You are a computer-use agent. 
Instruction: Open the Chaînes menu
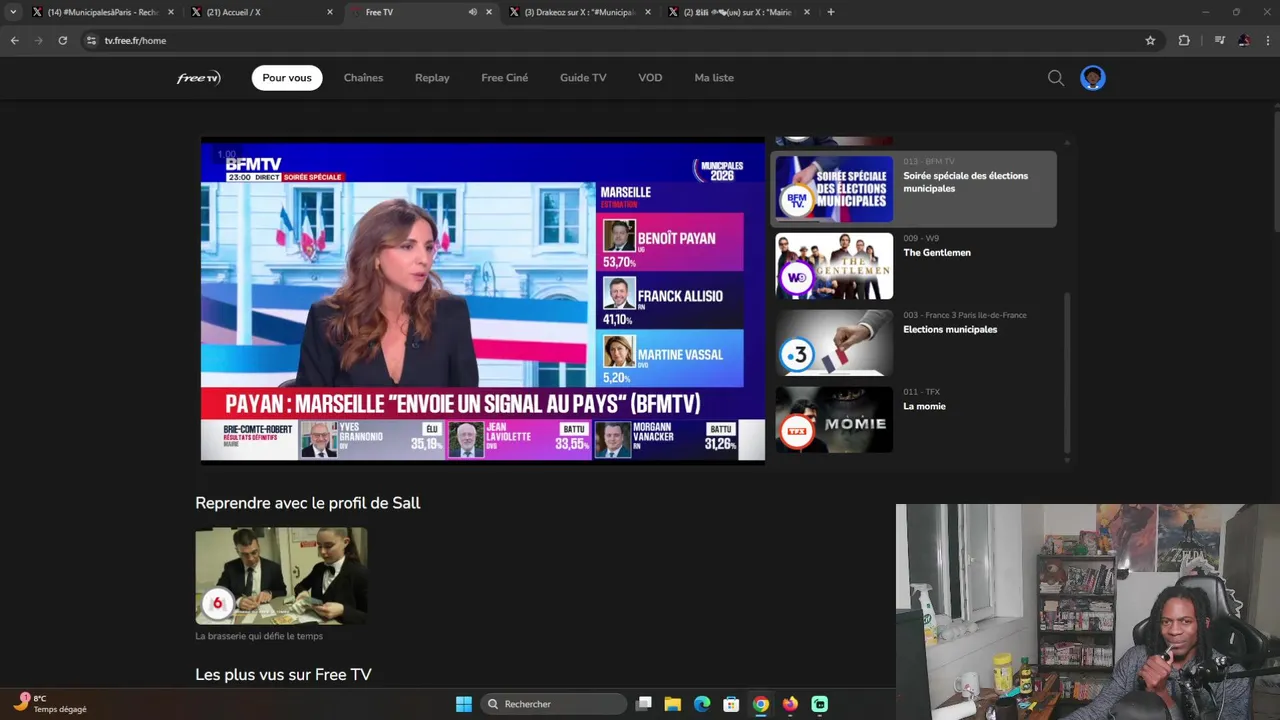[363, 78]
